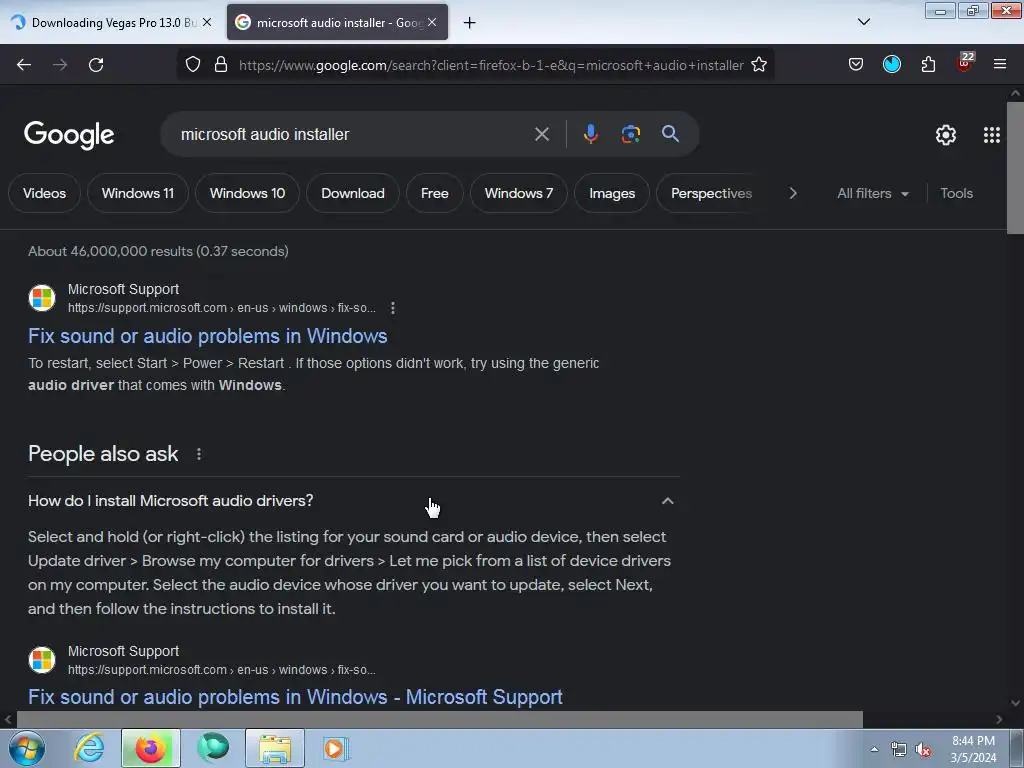This screenshot has width=1024, height=768.
Task: Open the tracking protection shield icon
Action: pos(193,65)
